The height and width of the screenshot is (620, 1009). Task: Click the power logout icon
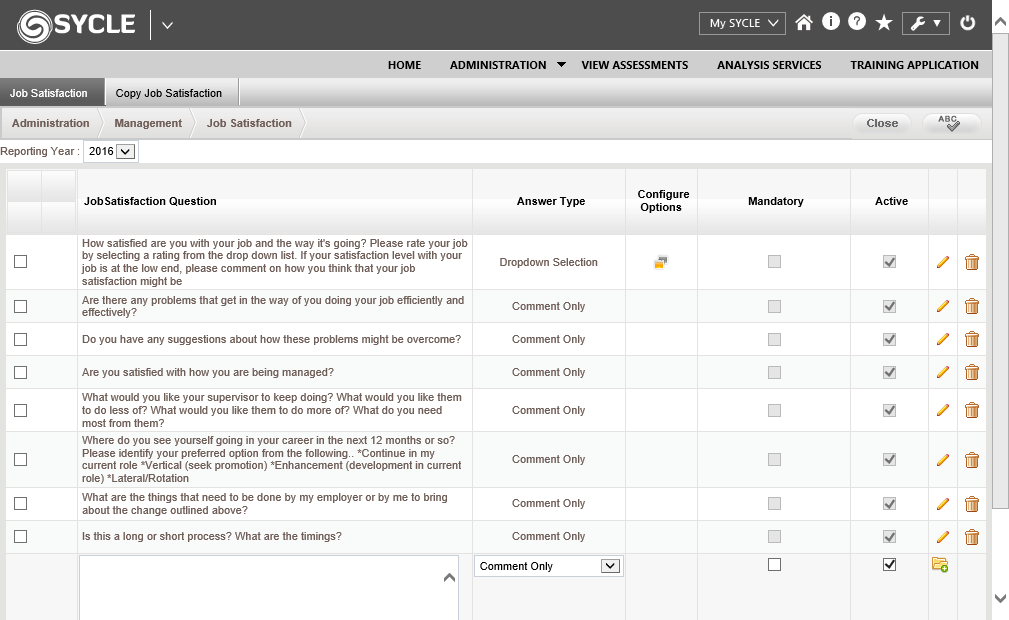[966, 23]
